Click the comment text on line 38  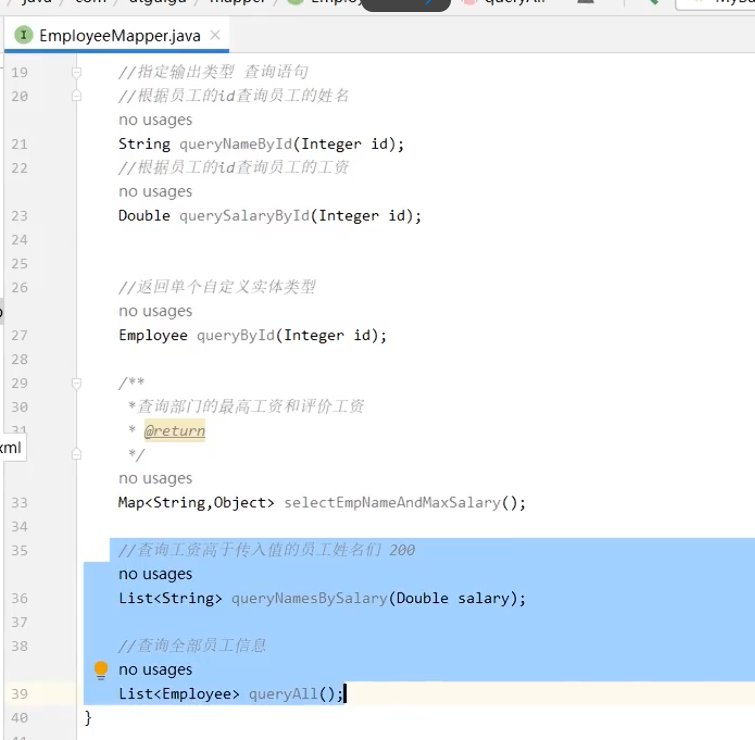192,646
